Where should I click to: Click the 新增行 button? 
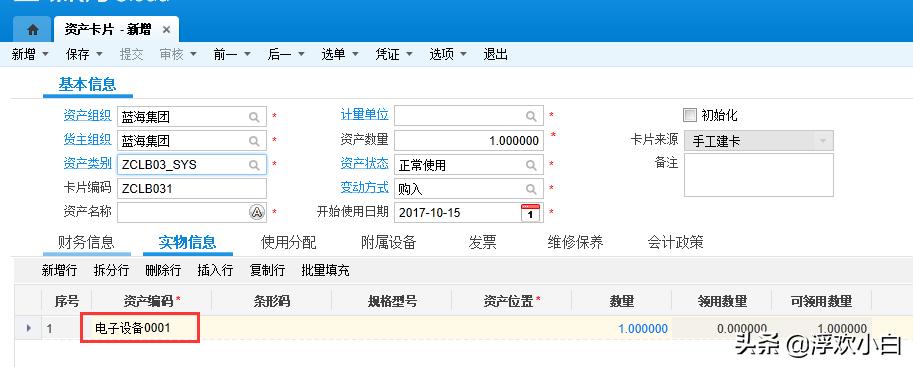pyautogui.click(x=59, y=270)
